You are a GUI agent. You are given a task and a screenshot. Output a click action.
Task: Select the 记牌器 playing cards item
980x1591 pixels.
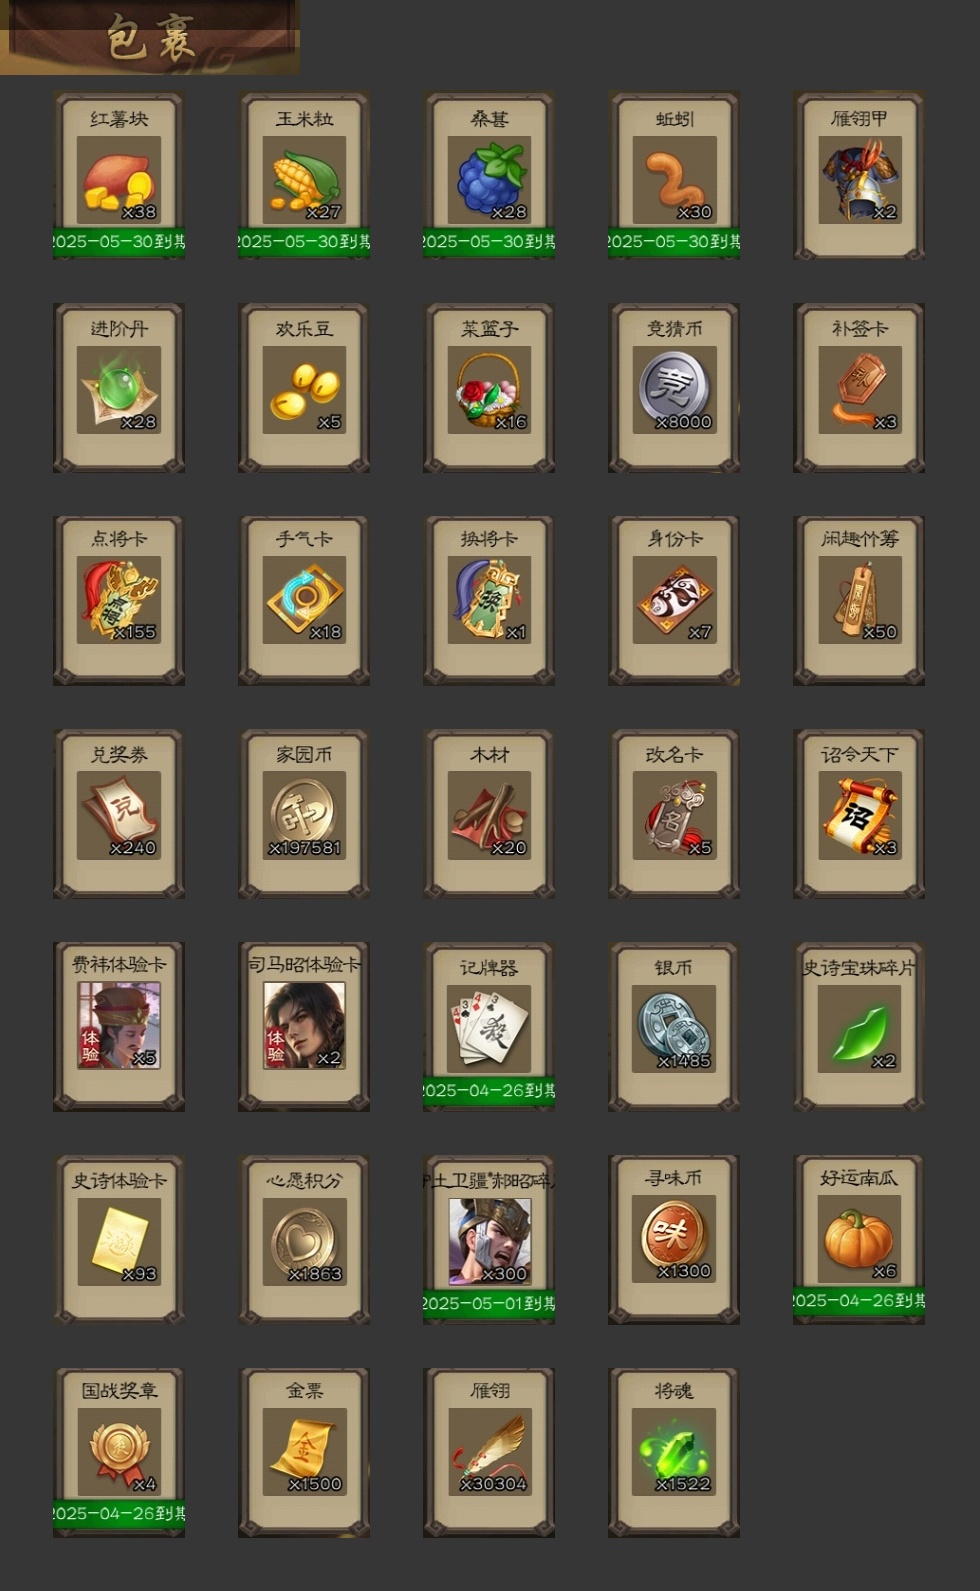489,1026
